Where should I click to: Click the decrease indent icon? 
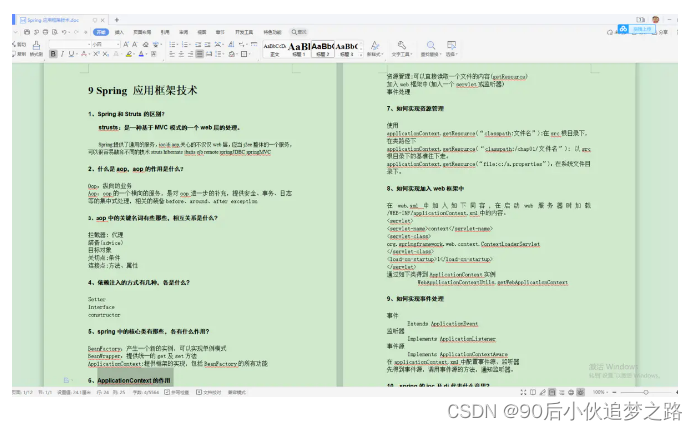pos(198,45)
